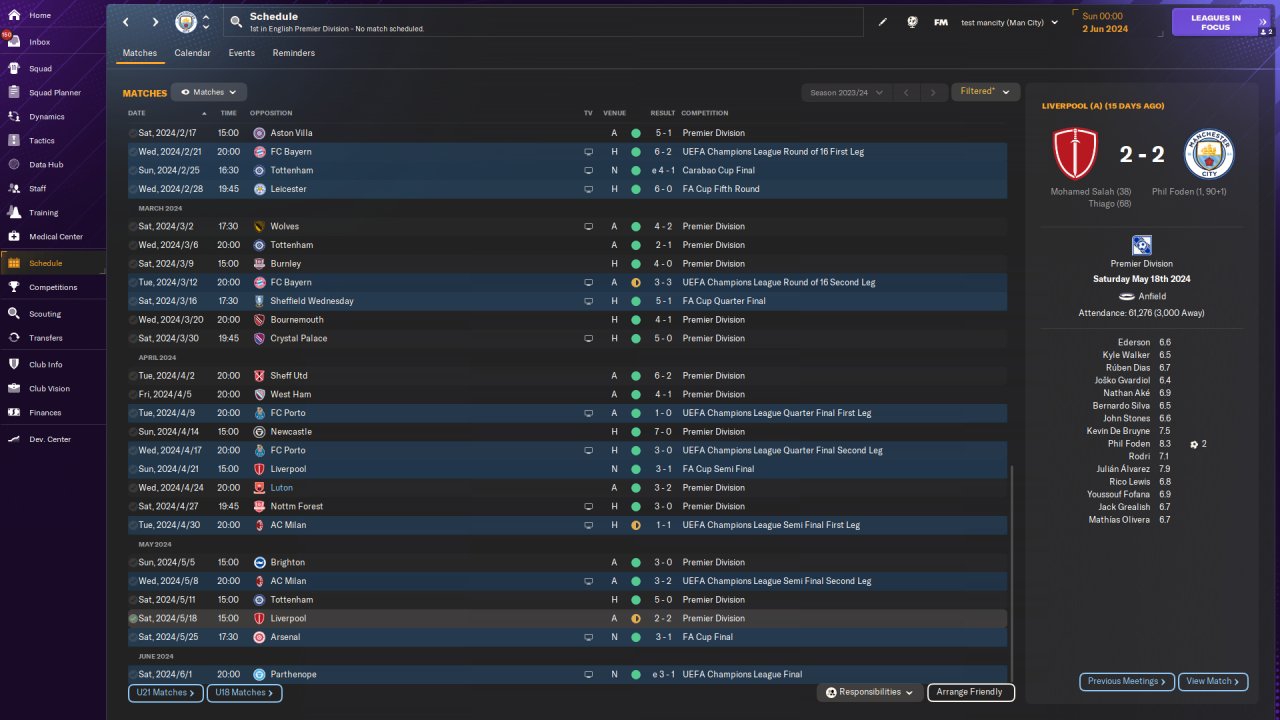Image resolution: width=1280 pixels, height=720 pixels.
Task: Open Medical Center sidebar icon
Action: point(14,237)
